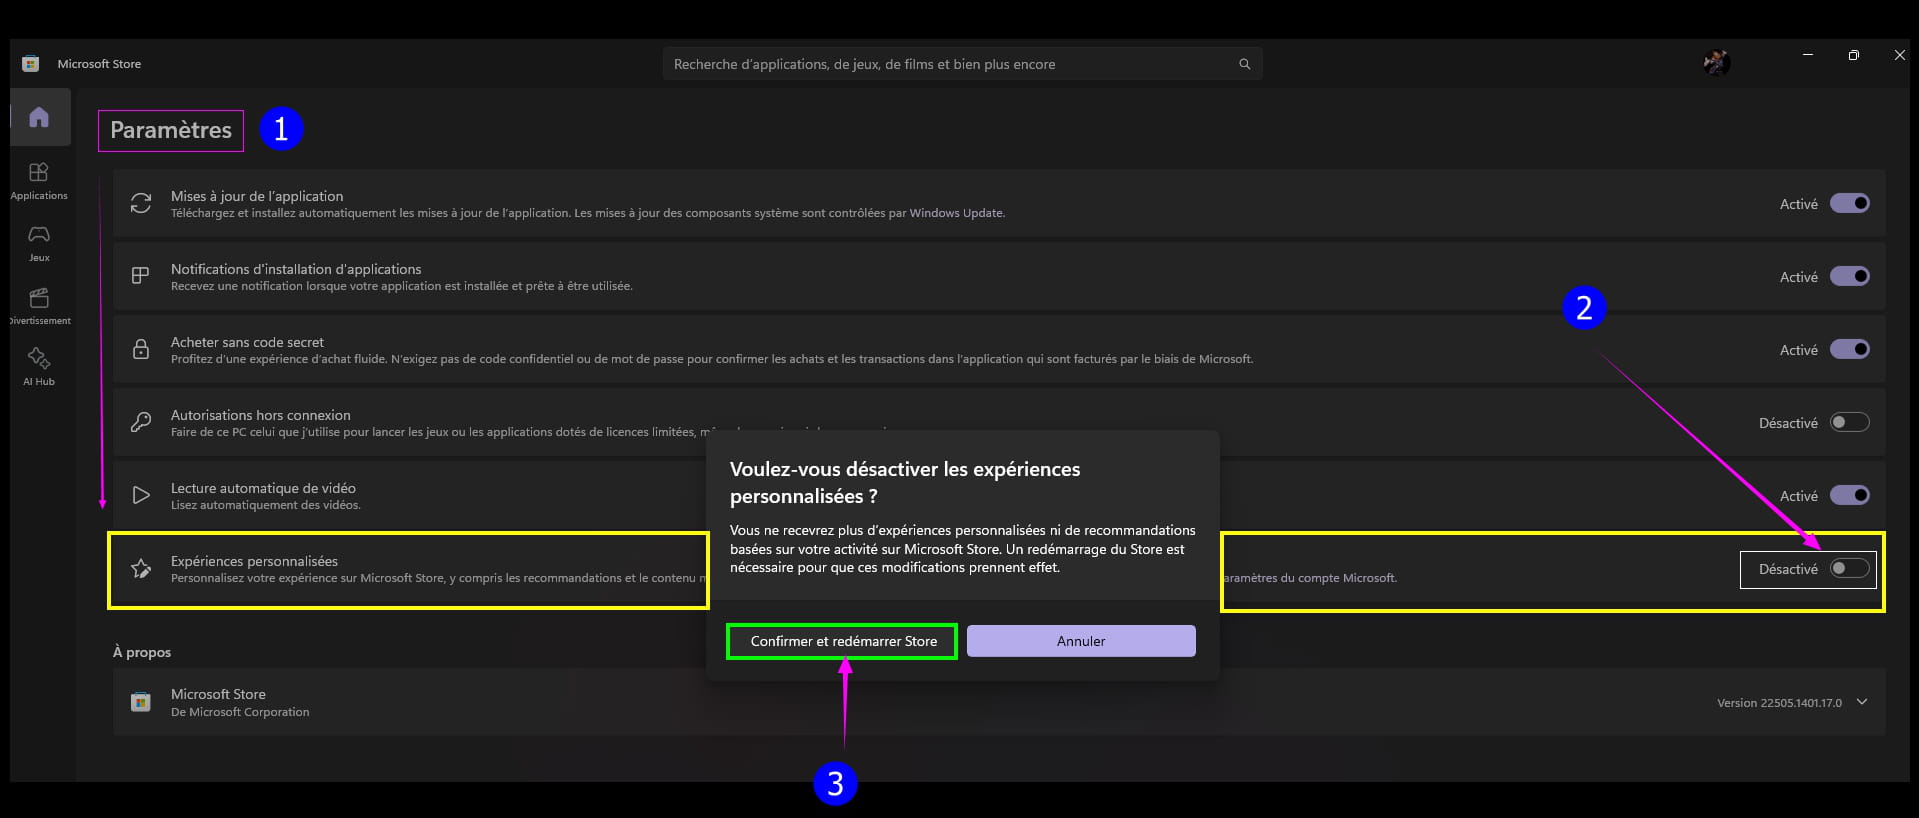Viewport: 1919px width, 818px height.
Task: Click the Annuler button
Action: 1081,641
